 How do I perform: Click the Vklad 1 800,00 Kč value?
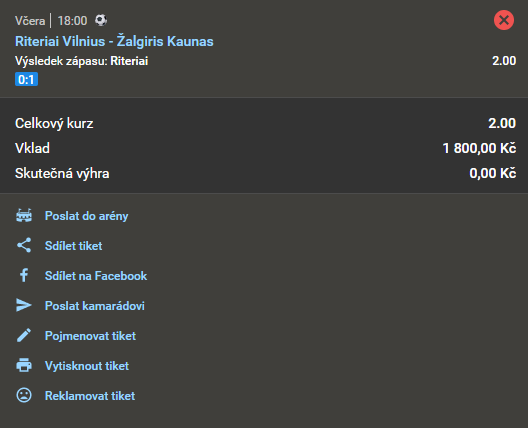pyautogui.click(x=479, y=148)
